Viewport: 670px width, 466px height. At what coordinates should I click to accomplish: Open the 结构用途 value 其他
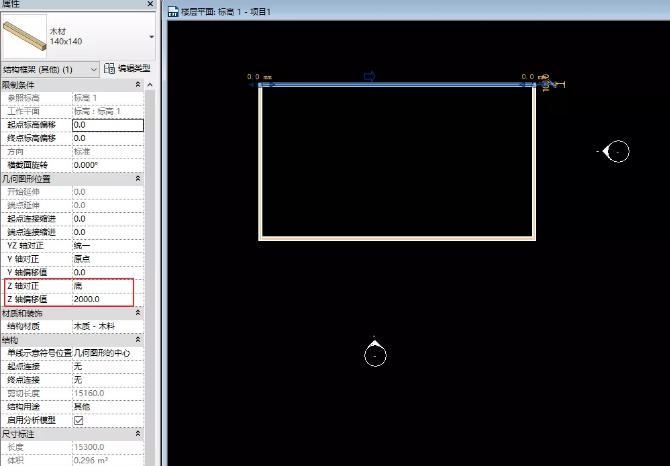[x=108, y=407]
